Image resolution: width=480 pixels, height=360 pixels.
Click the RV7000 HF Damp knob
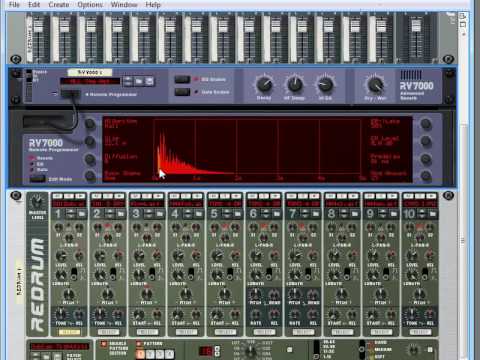[x=294, y=84]
